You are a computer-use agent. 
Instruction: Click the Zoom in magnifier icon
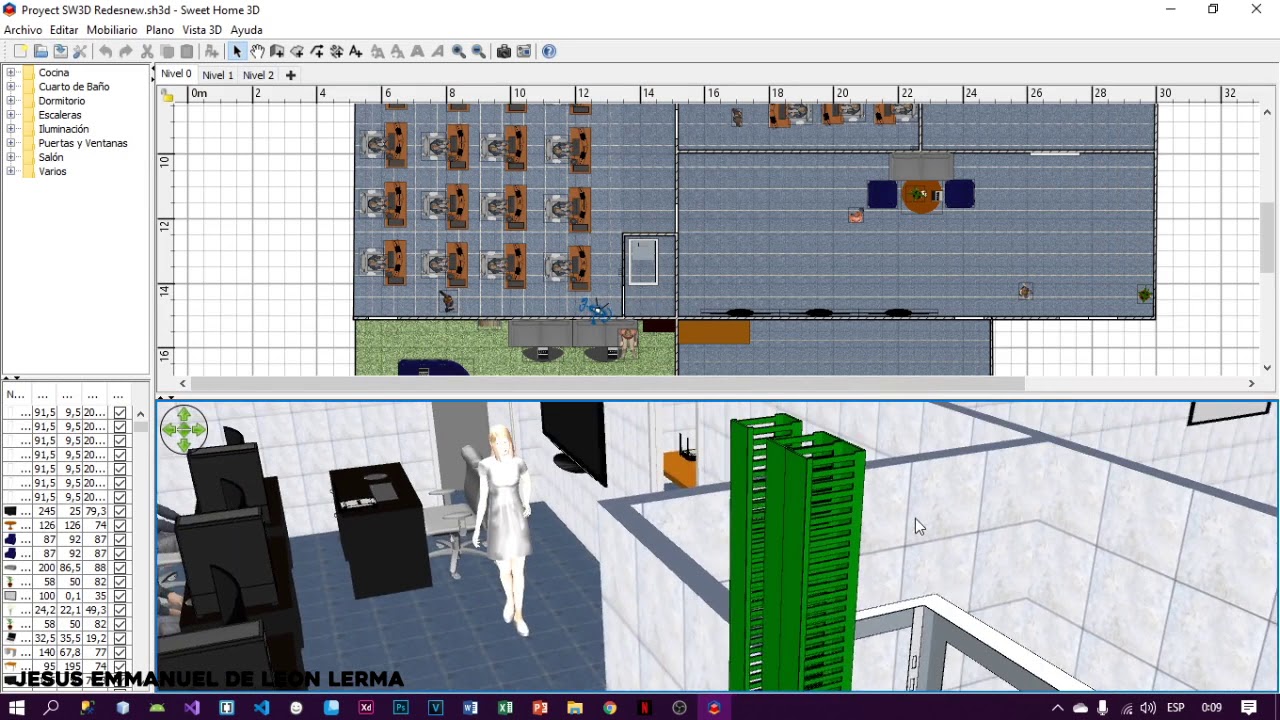[x=458, y=51]
